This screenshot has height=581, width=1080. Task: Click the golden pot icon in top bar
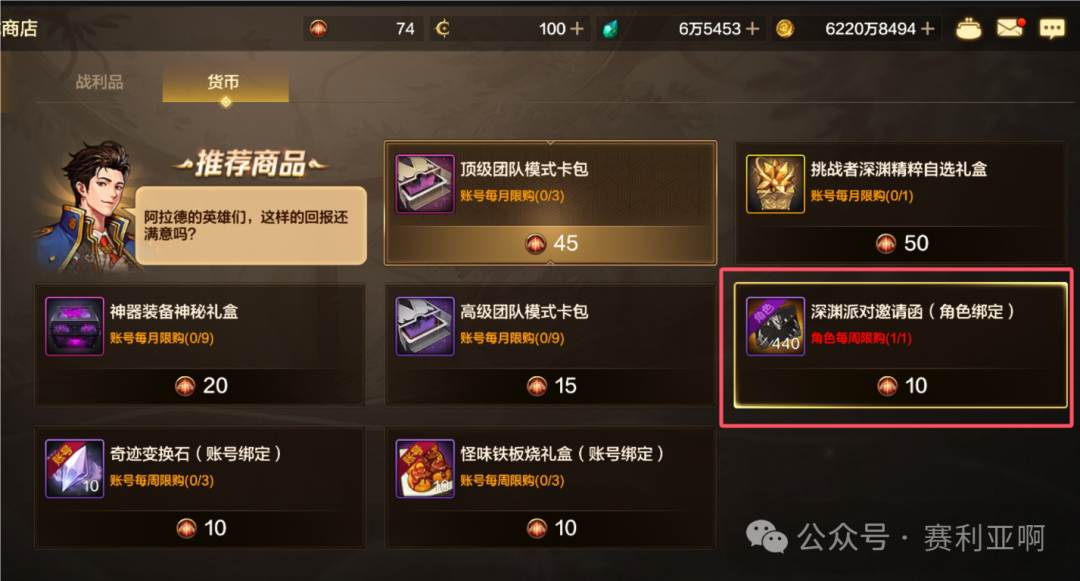[x=968, y=28]
